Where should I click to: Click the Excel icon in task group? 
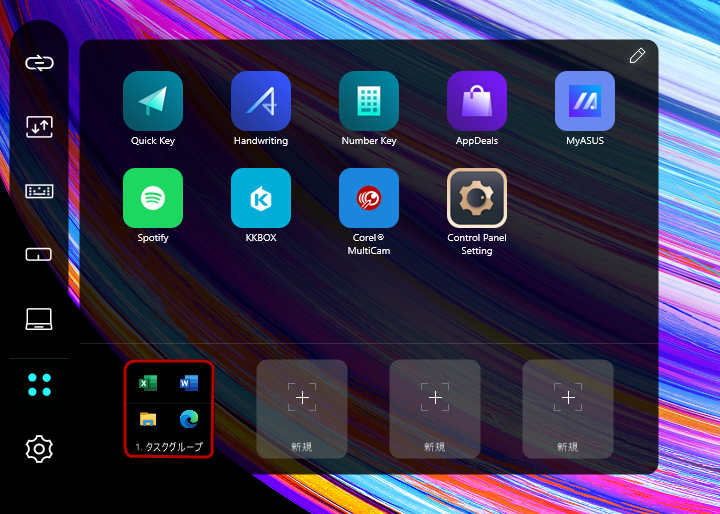[148, 383]
